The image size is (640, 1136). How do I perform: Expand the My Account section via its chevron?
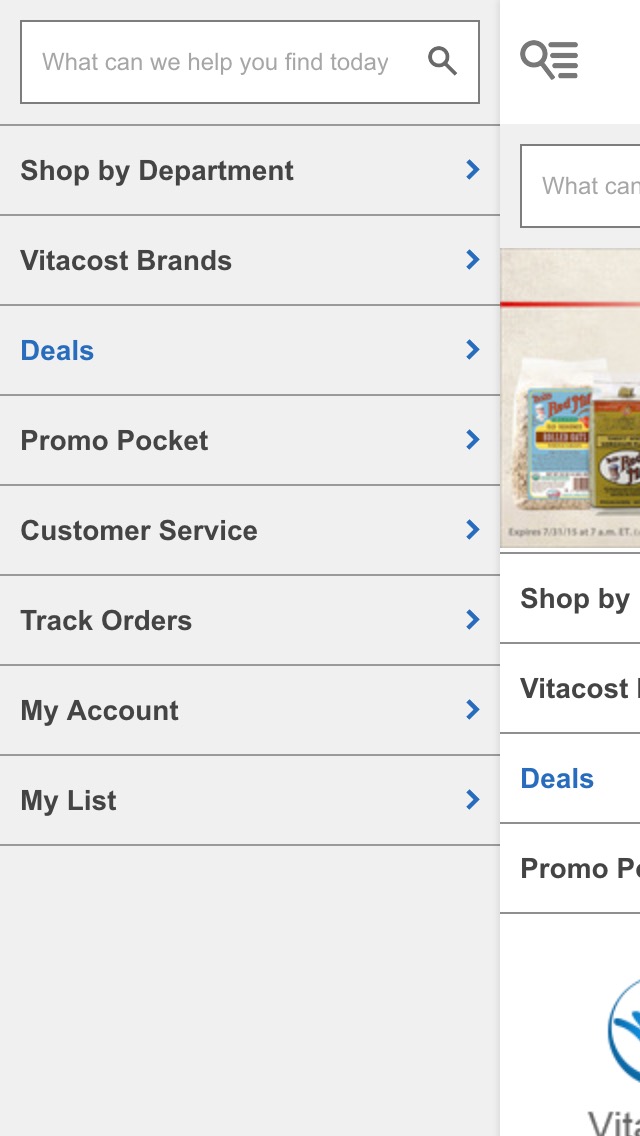tap(471, 710)
